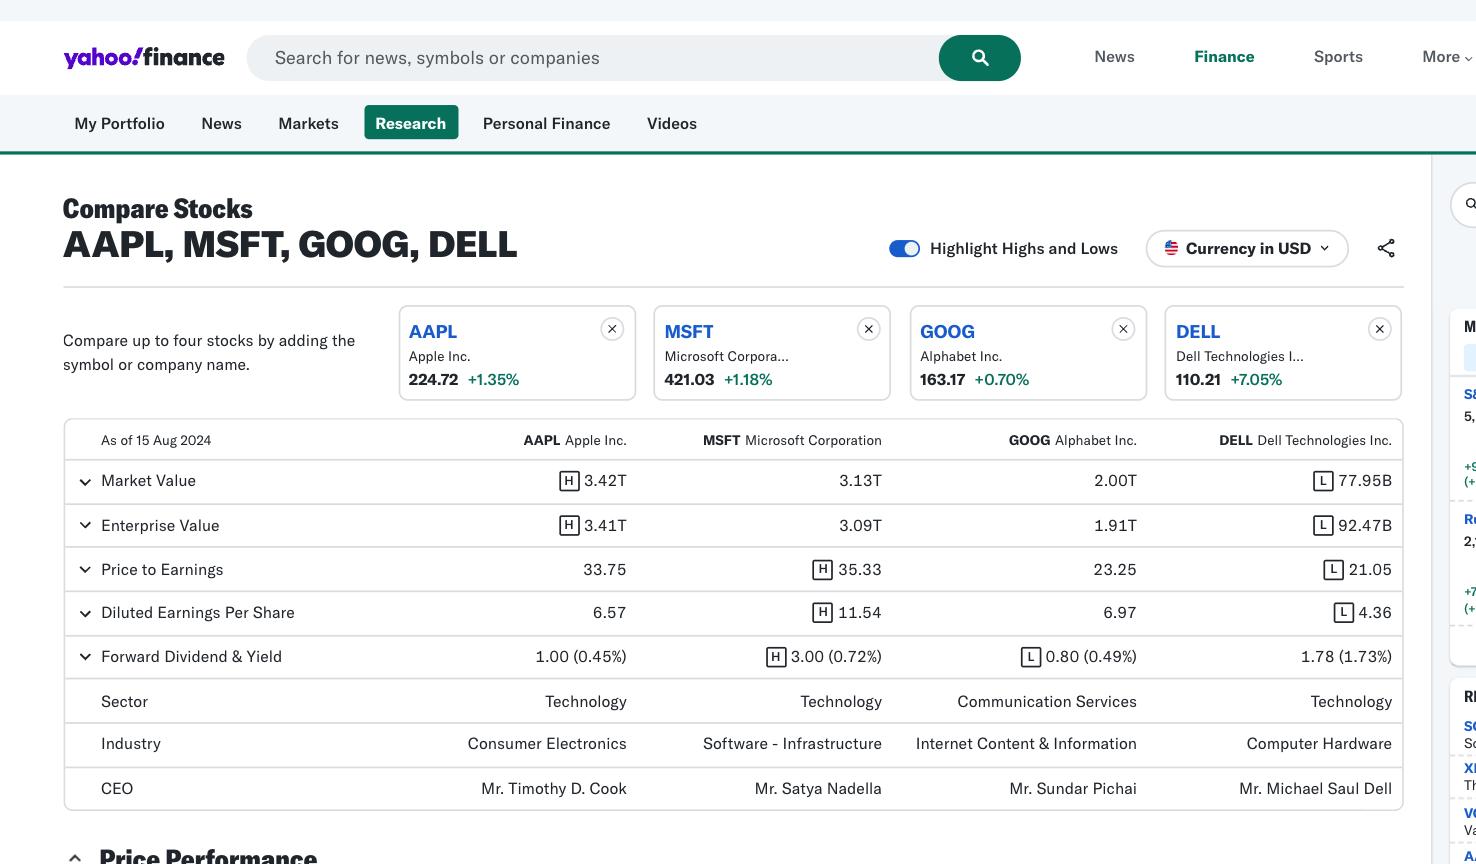This screenshot has height=864, width=1476.
Task: Expand the Diluted Earnings Per Share row
Action: point(85,613)
